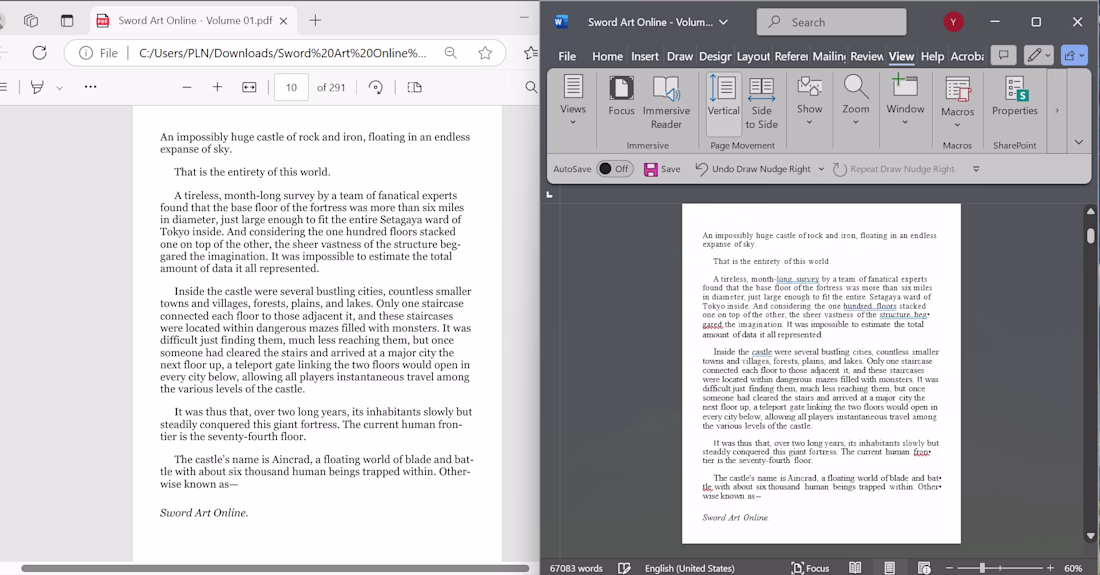Open Word comments pane icon
Image resolution: width=1100 pixels, height=575 pixels.
pos(1003,55)
